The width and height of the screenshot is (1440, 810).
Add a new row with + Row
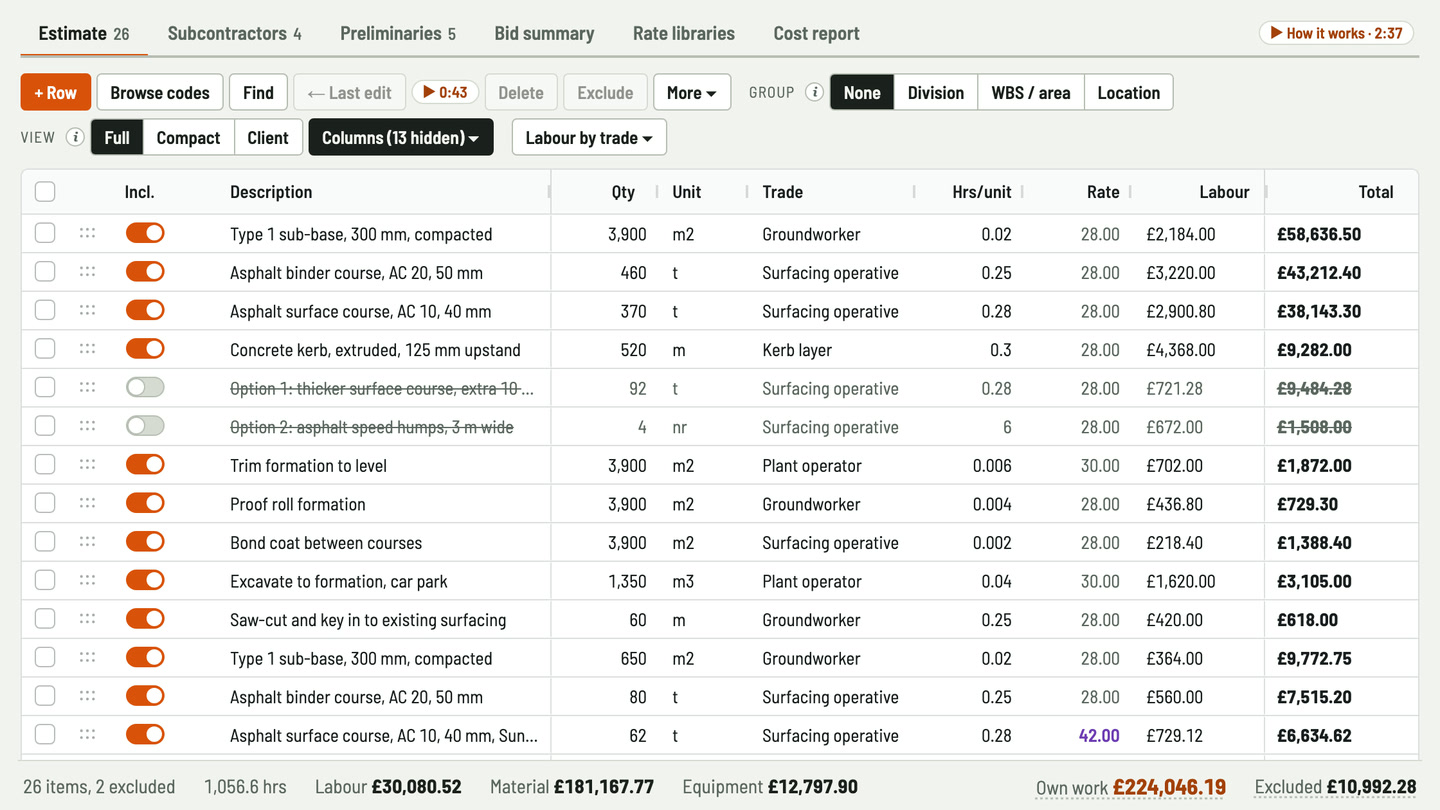tap(56, 93)
